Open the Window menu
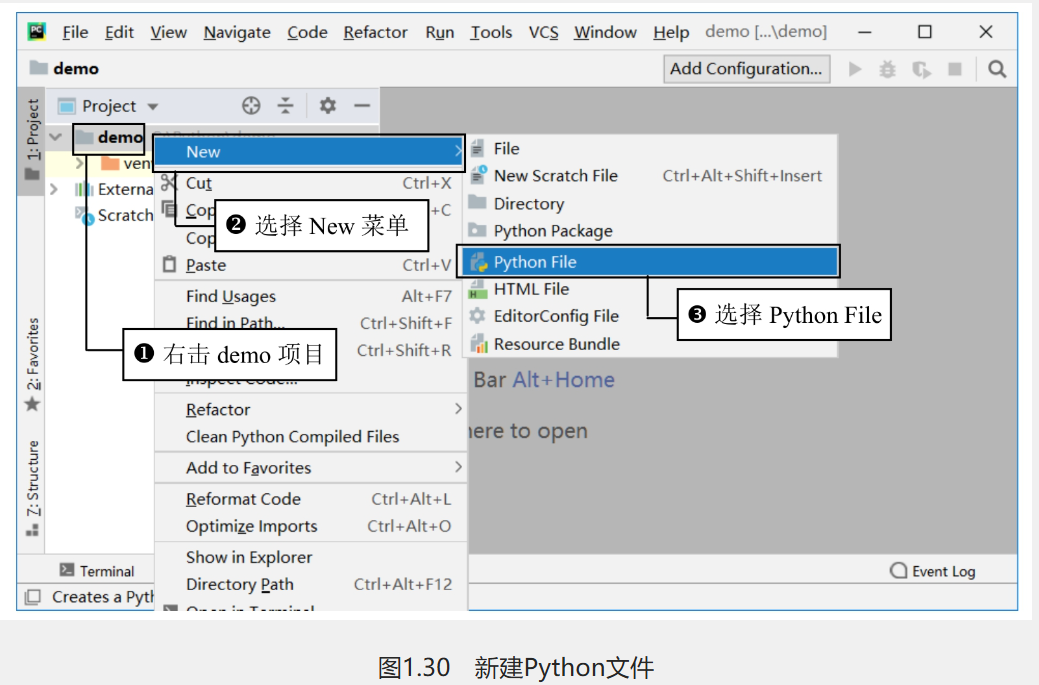Screen dimensions: 1039x685 [x=605, y=32]
